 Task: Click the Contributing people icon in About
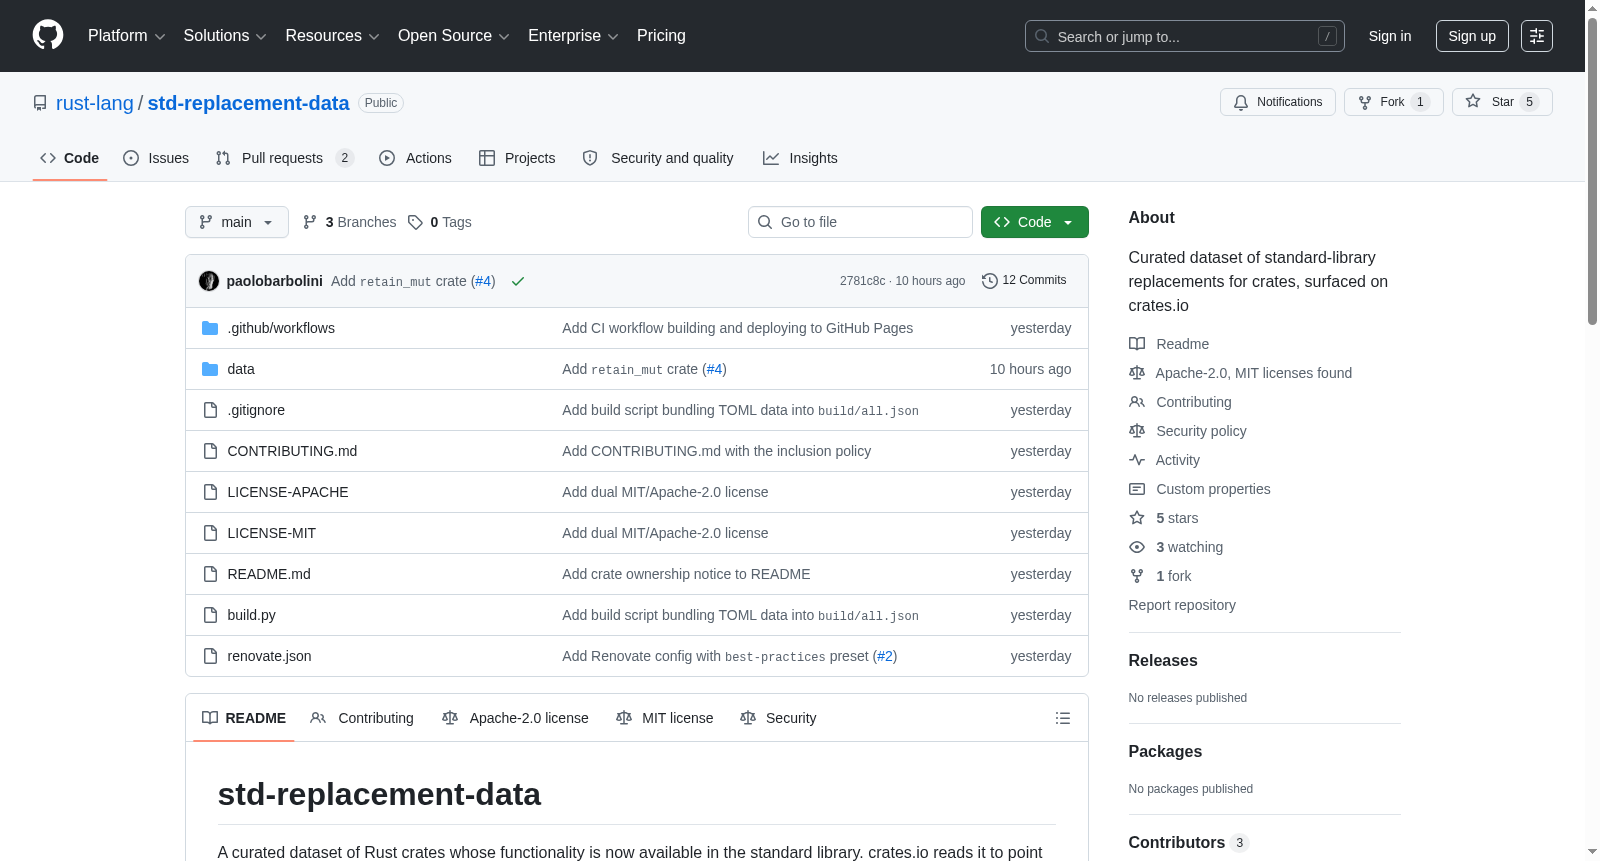click(x=1137, y=402)
